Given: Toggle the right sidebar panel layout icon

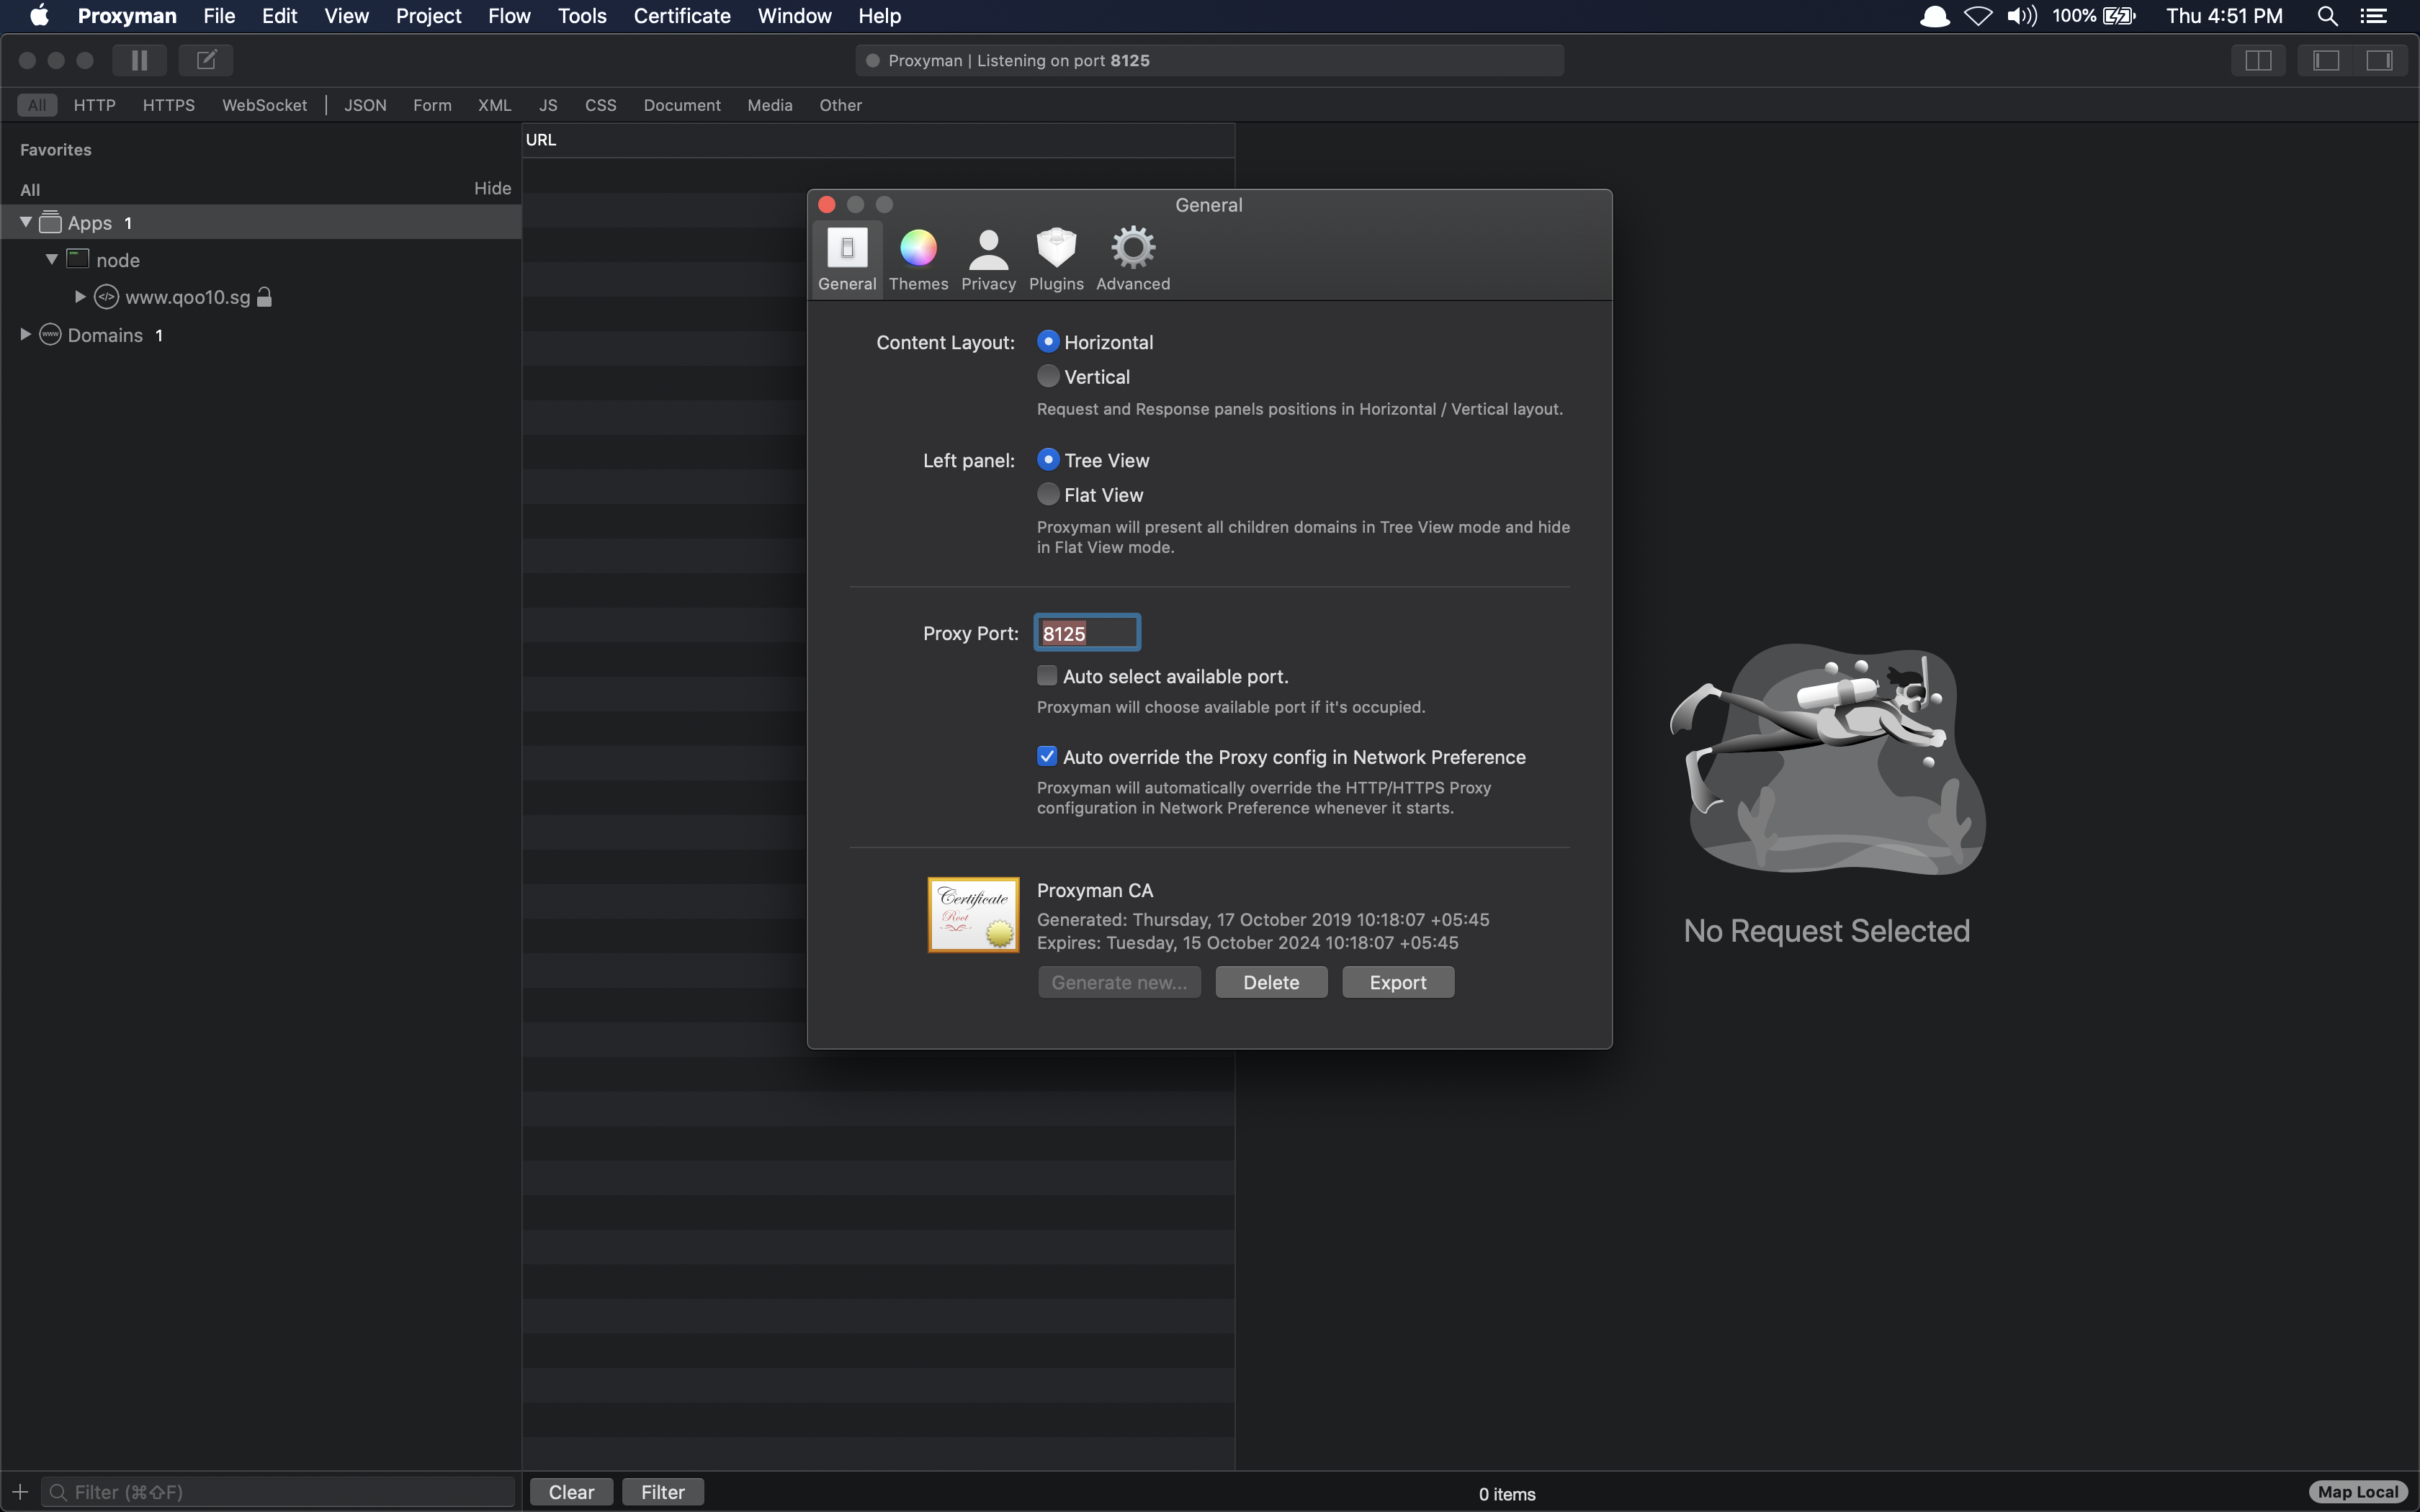Looking at the screenshot, I should click(x=2379, y=60).
